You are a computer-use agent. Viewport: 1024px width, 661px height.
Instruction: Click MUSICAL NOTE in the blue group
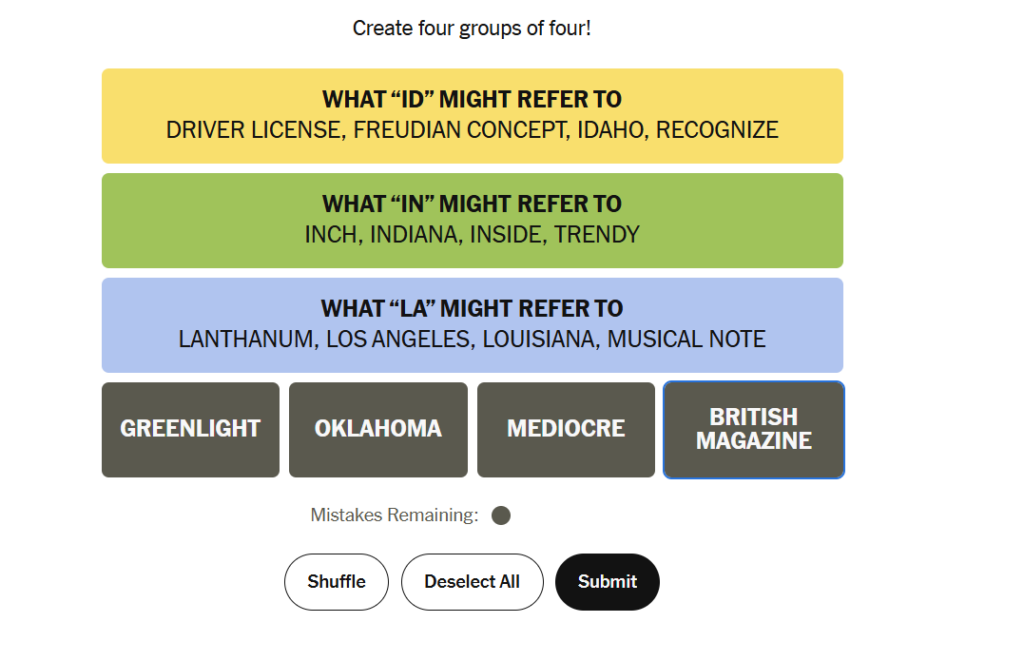coord(686,339)
